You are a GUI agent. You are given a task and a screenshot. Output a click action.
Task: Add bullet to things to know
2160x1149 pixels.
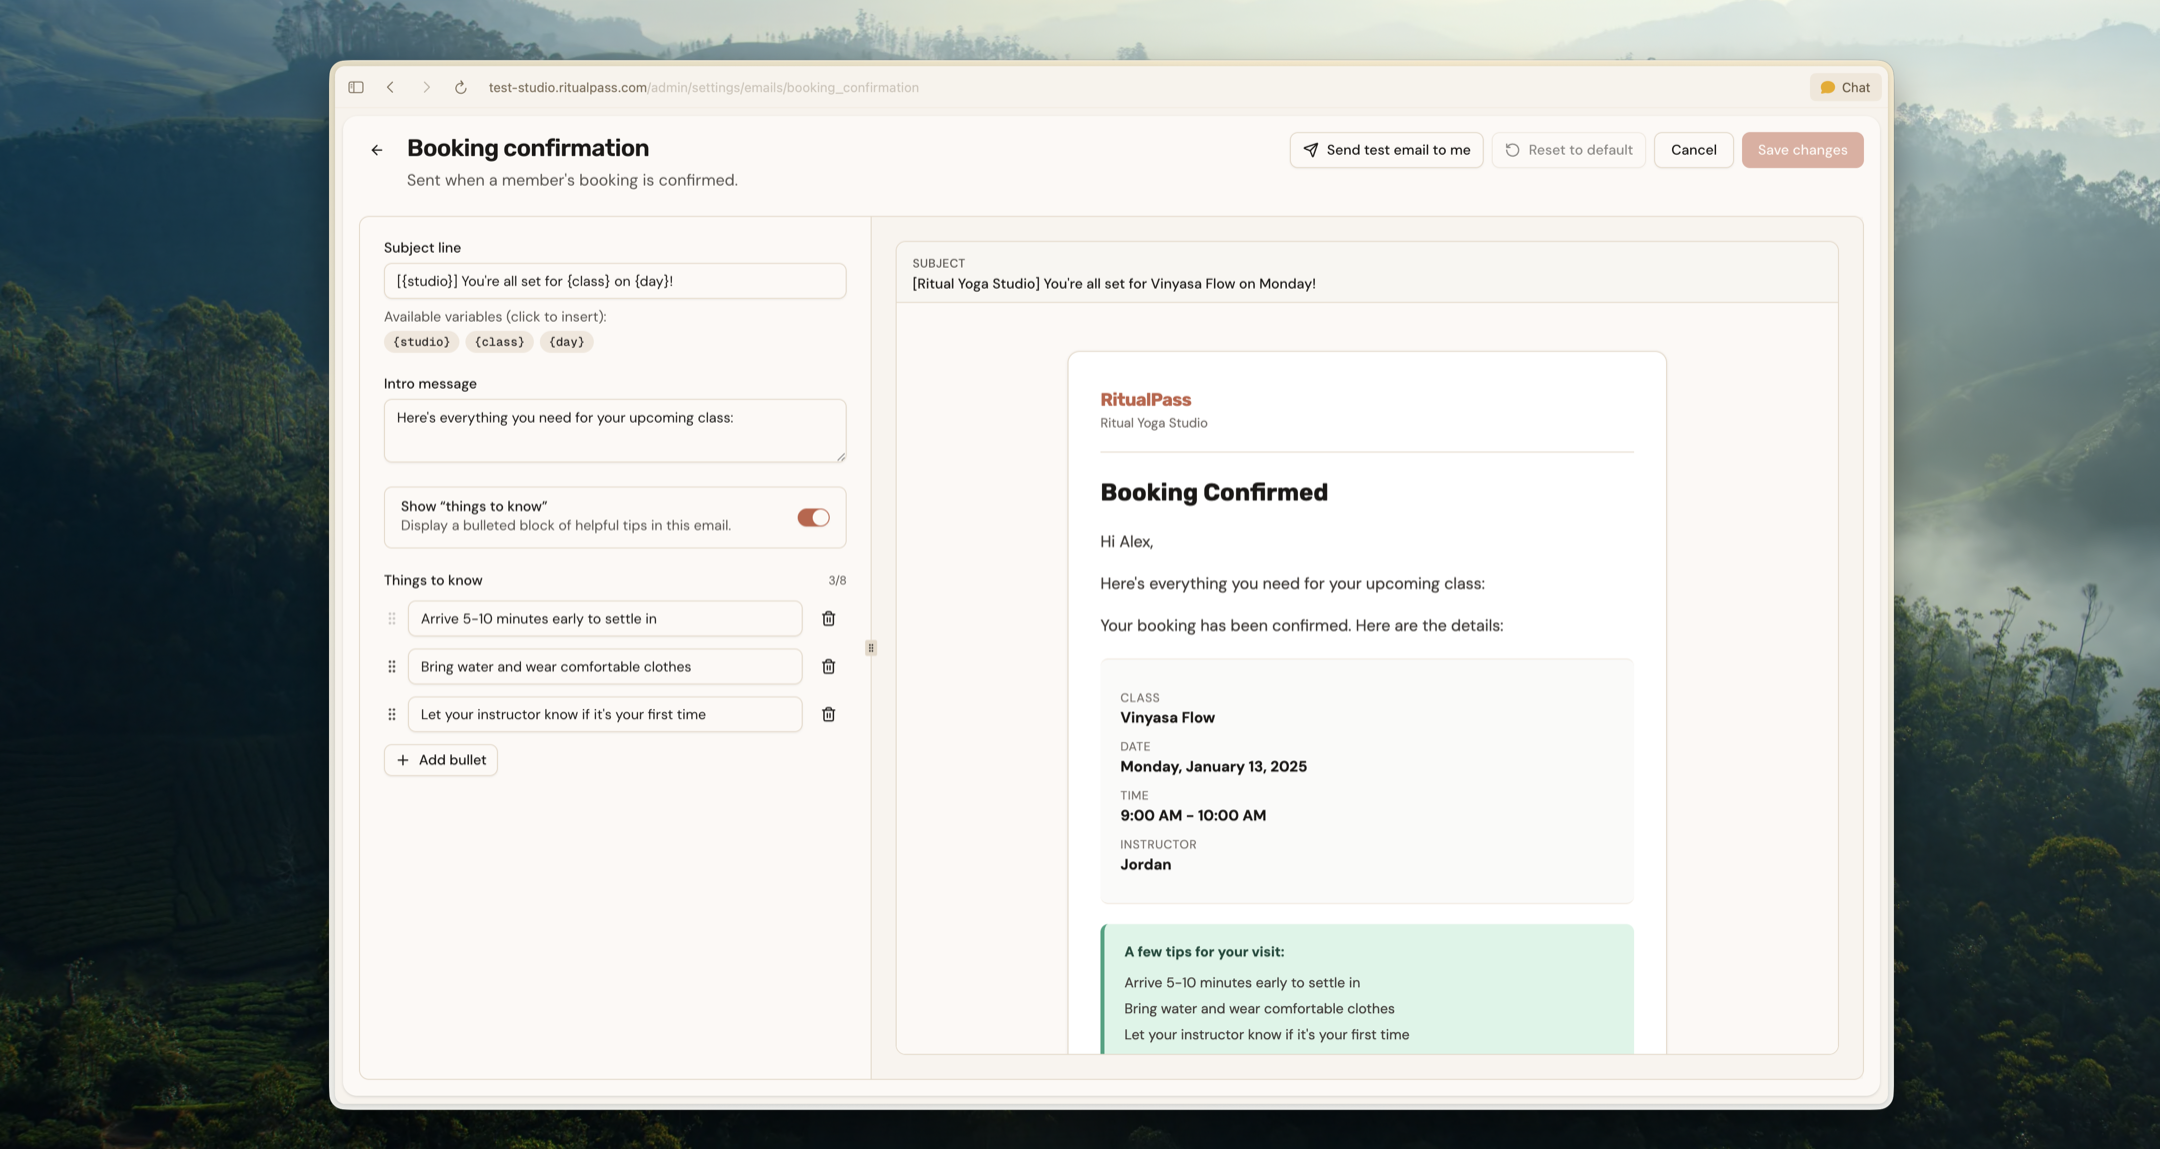point(441,760)
